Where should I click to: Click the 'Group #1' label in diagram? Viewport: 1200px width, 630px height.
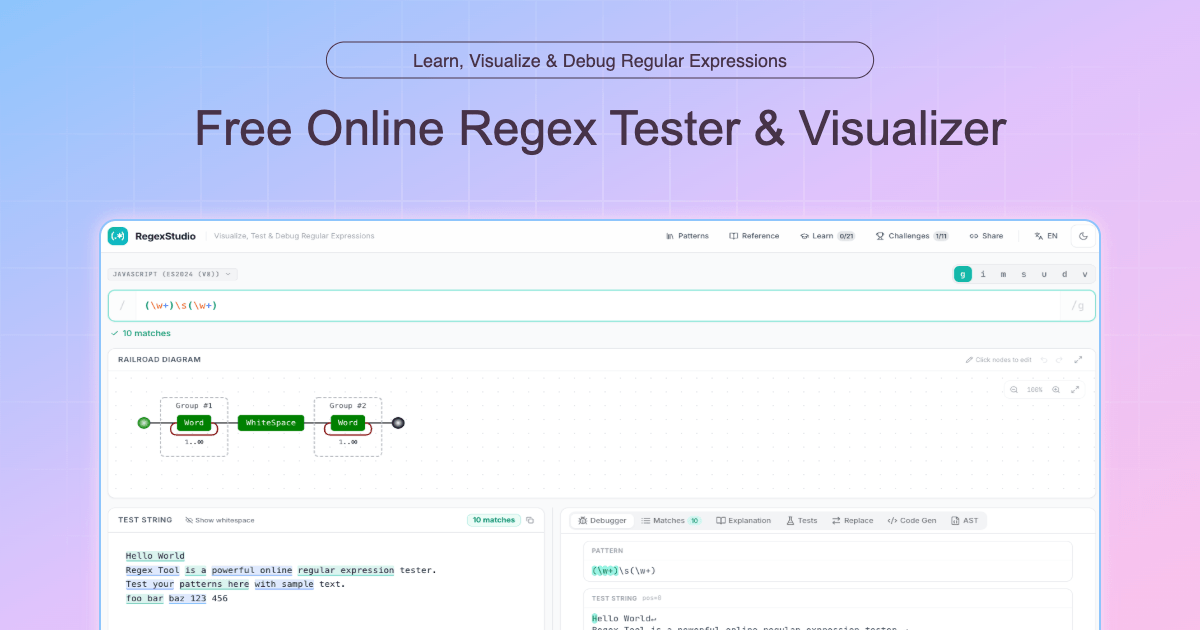point(194,406)
